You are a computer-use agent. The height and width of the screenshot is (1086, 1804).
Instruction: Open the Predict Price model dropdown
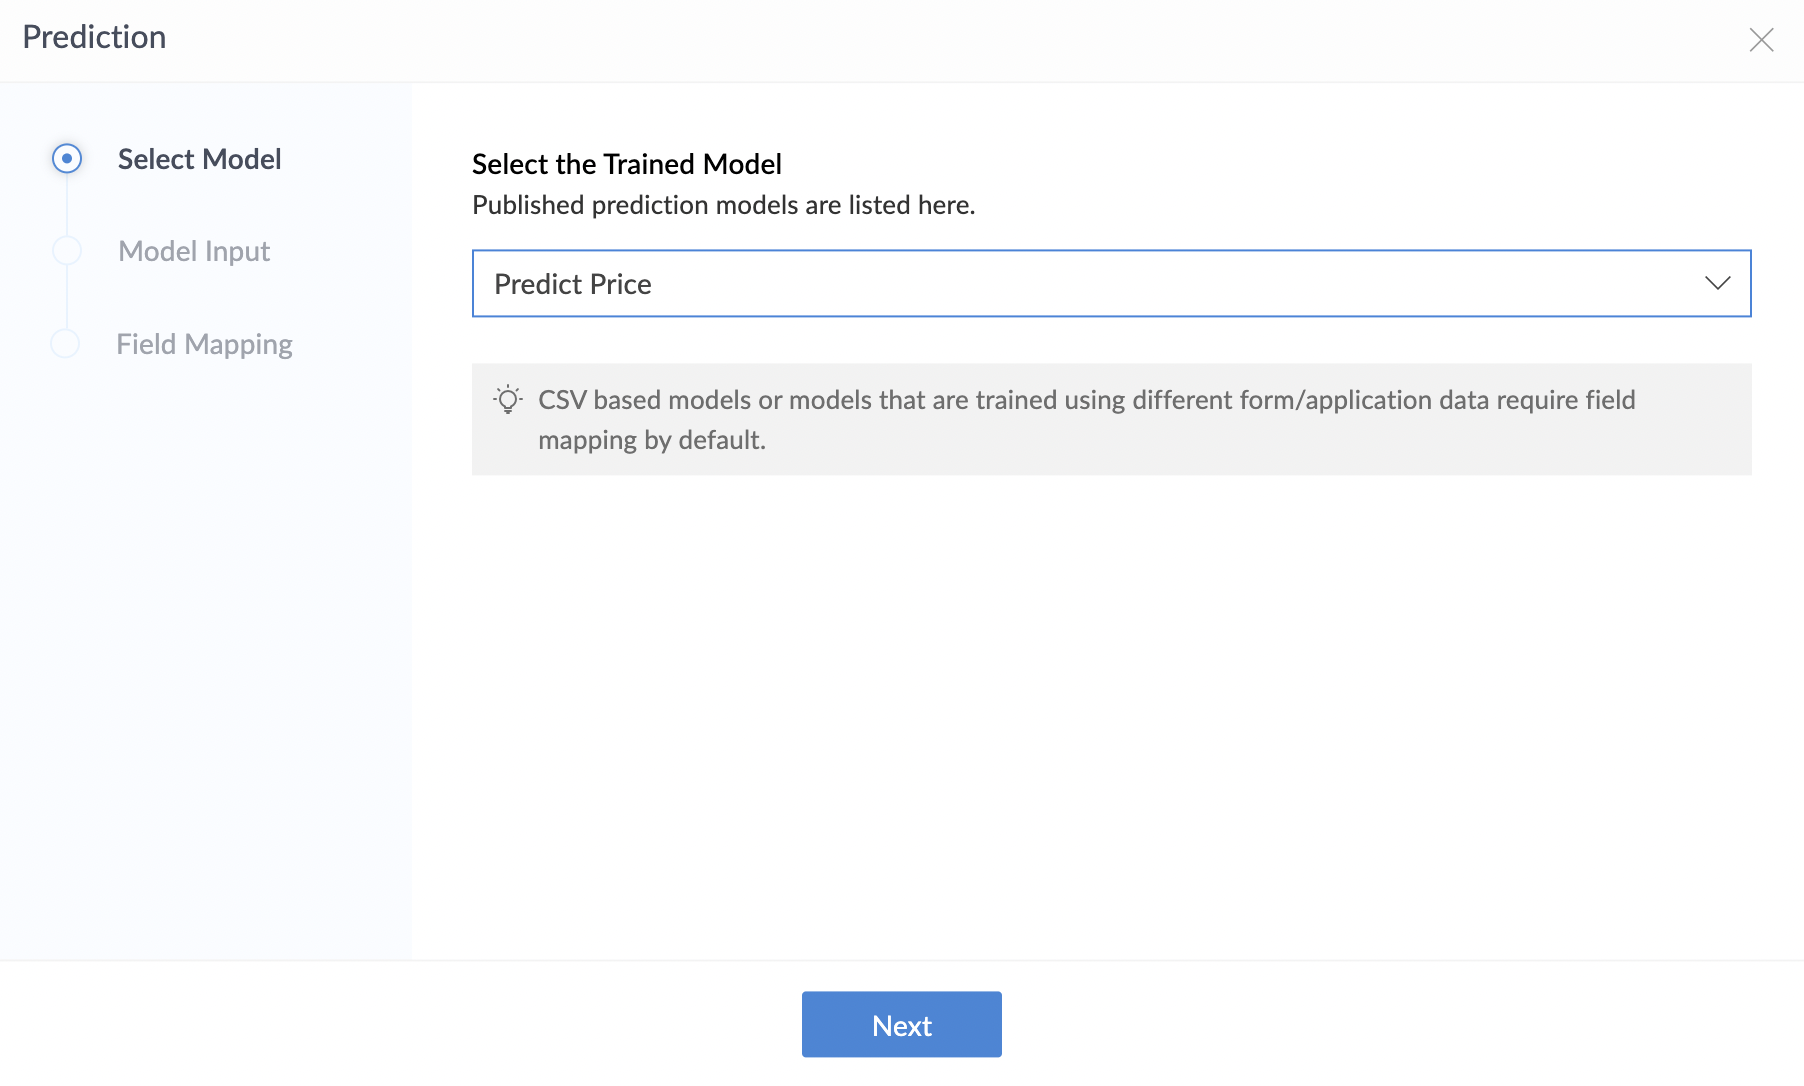pyautogui.click(x=1110, y=284)
